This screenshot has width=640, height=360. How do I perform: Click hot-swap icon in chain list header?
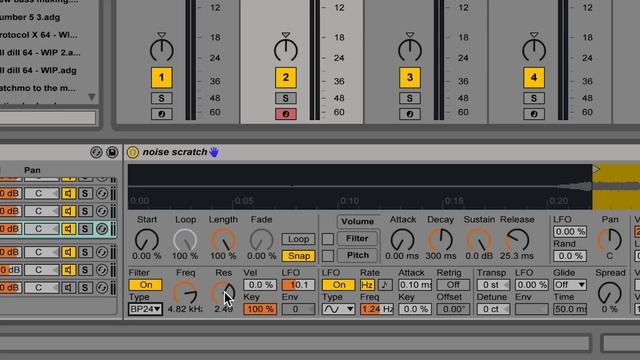pyautogui.click(x=96, y=152)
